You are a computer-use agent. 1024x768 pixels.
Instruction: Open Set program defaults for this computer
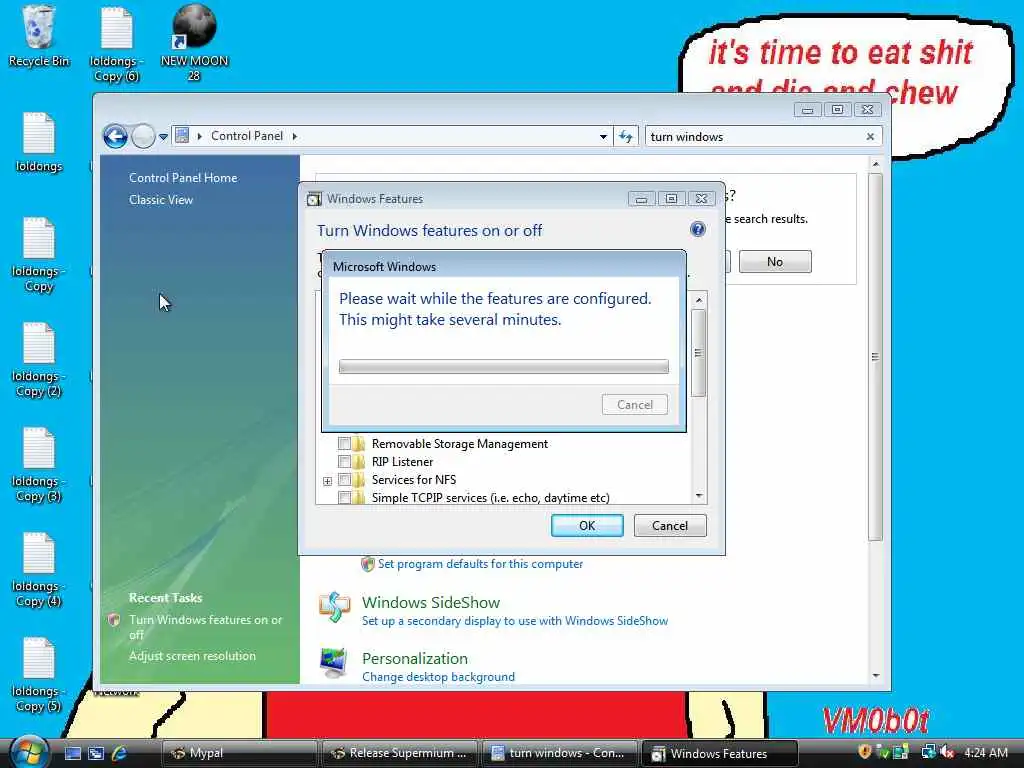pyautogui.click(x=480, y=564)
